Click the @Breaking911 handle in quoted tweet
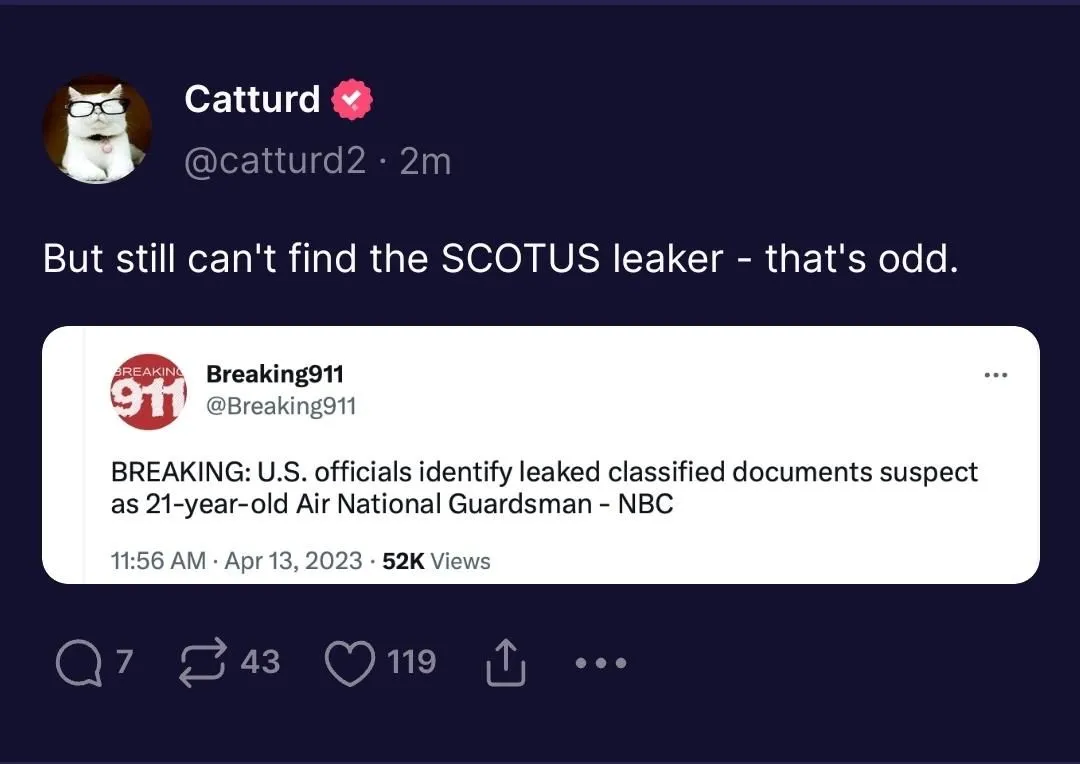 [280, 406]
